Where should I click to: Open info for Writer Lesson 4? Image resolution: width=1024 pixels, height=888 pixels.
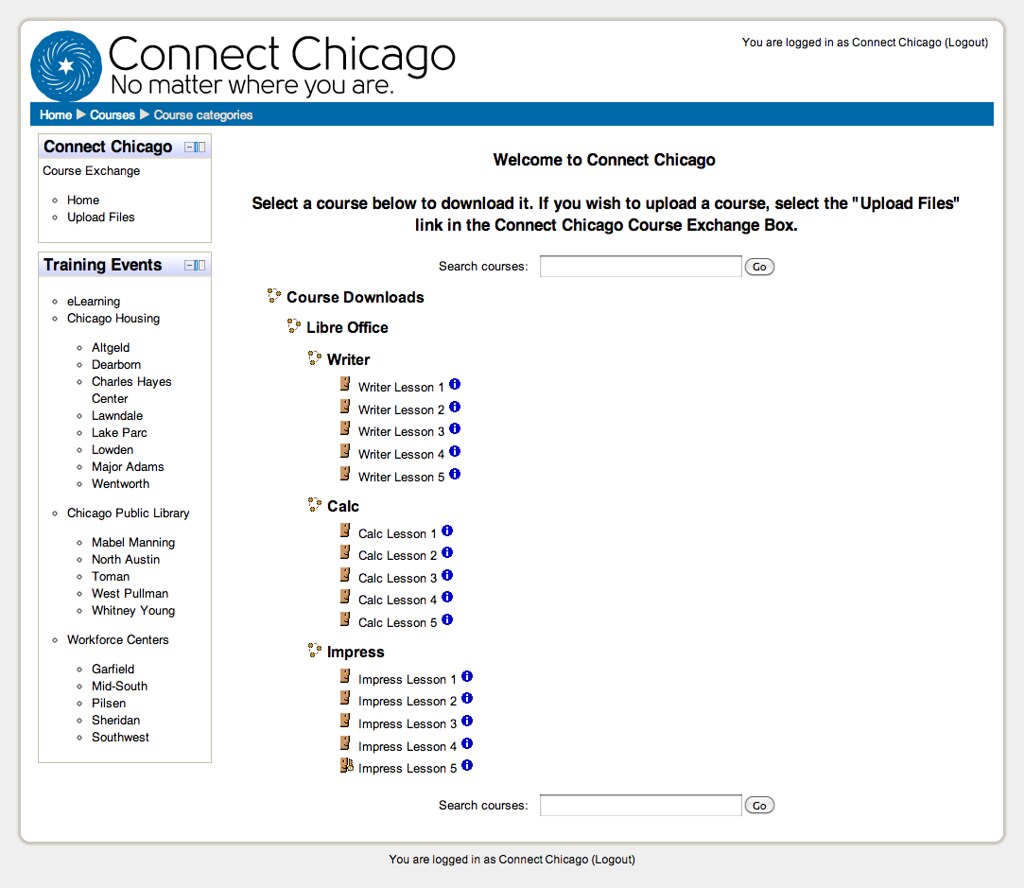pos(455,451)
